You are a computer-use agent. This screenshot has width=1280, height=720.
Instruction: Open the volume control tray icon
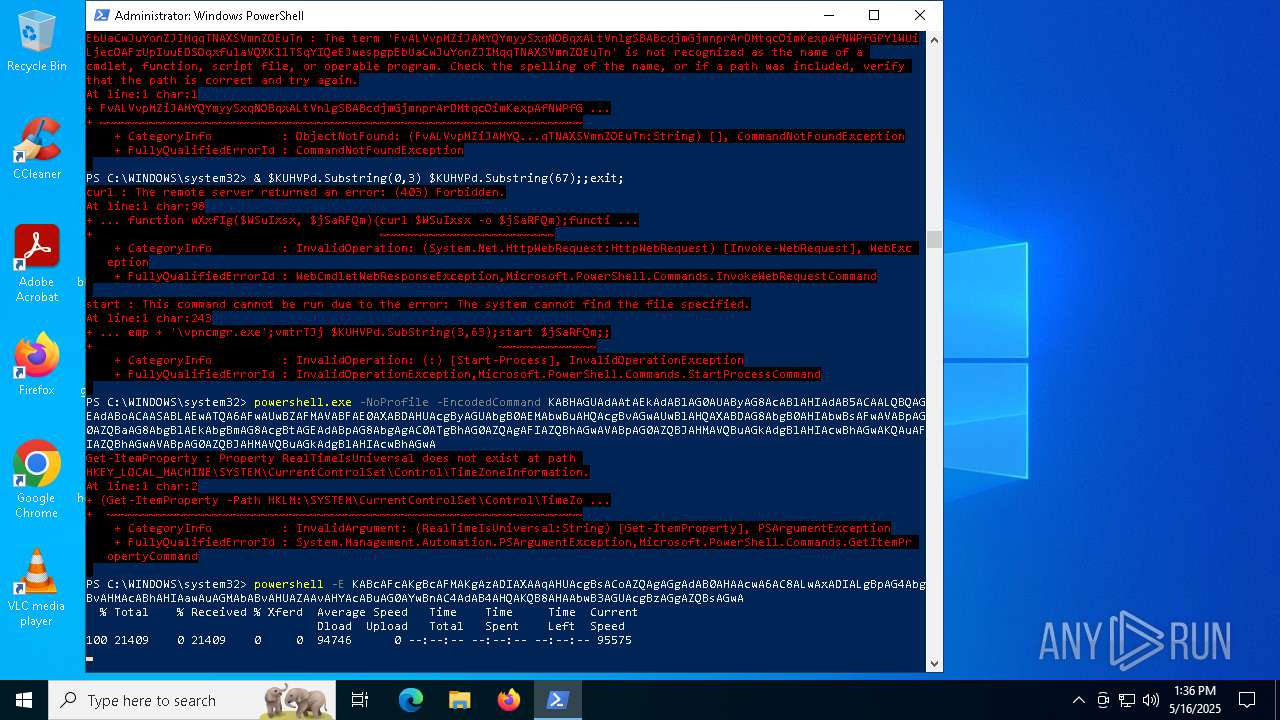(x=1151, y=700)
